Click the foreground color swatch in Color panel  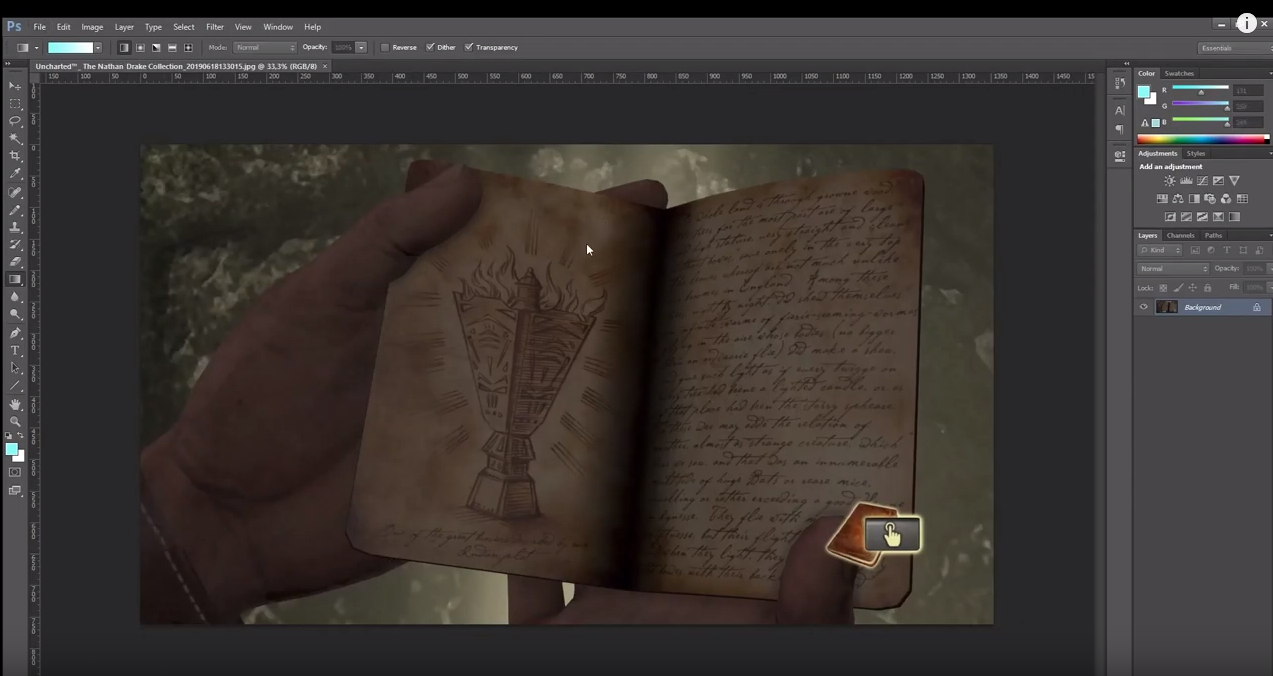click(x=1143, y=92)
